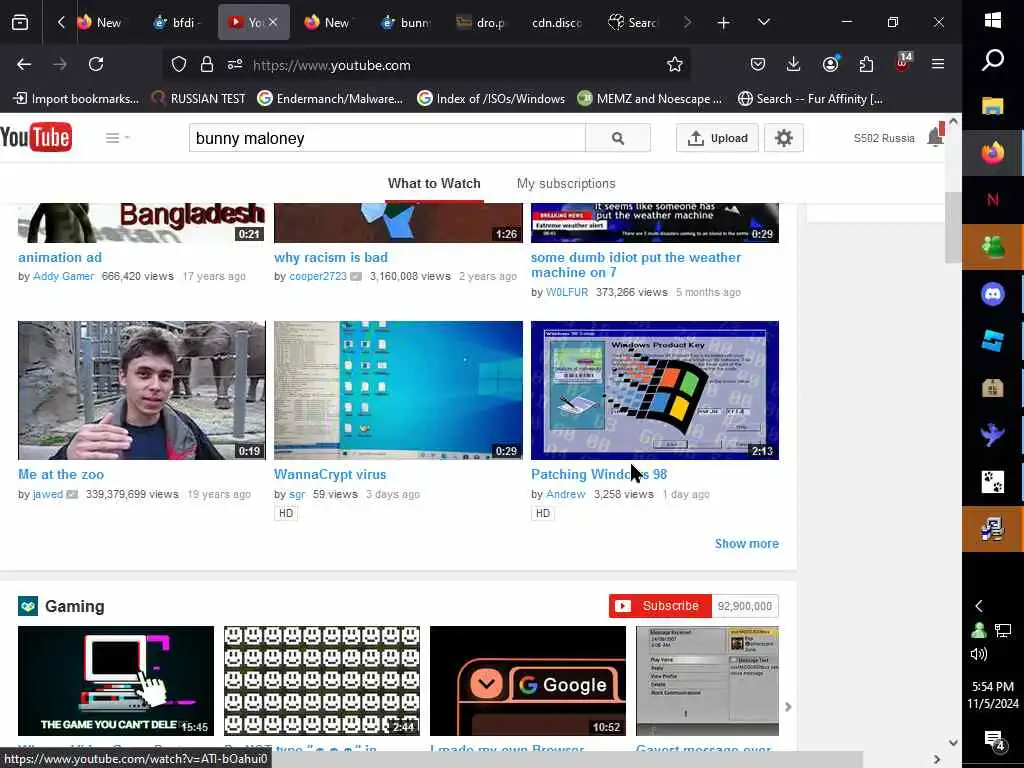Play the WannaCrypt virus thumbnail
The height and width of the screenshot is (768, 1024).
398,391
